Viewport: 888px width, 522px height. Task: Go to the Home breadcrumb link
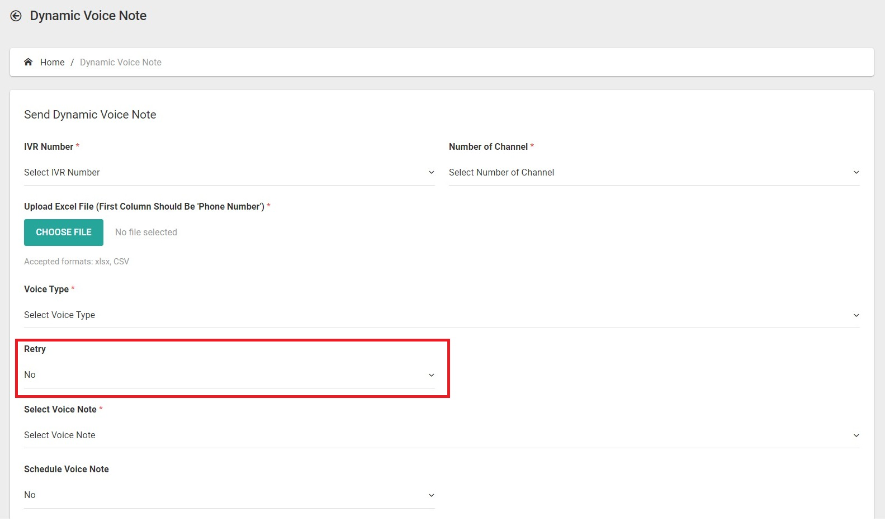(52, 62)
